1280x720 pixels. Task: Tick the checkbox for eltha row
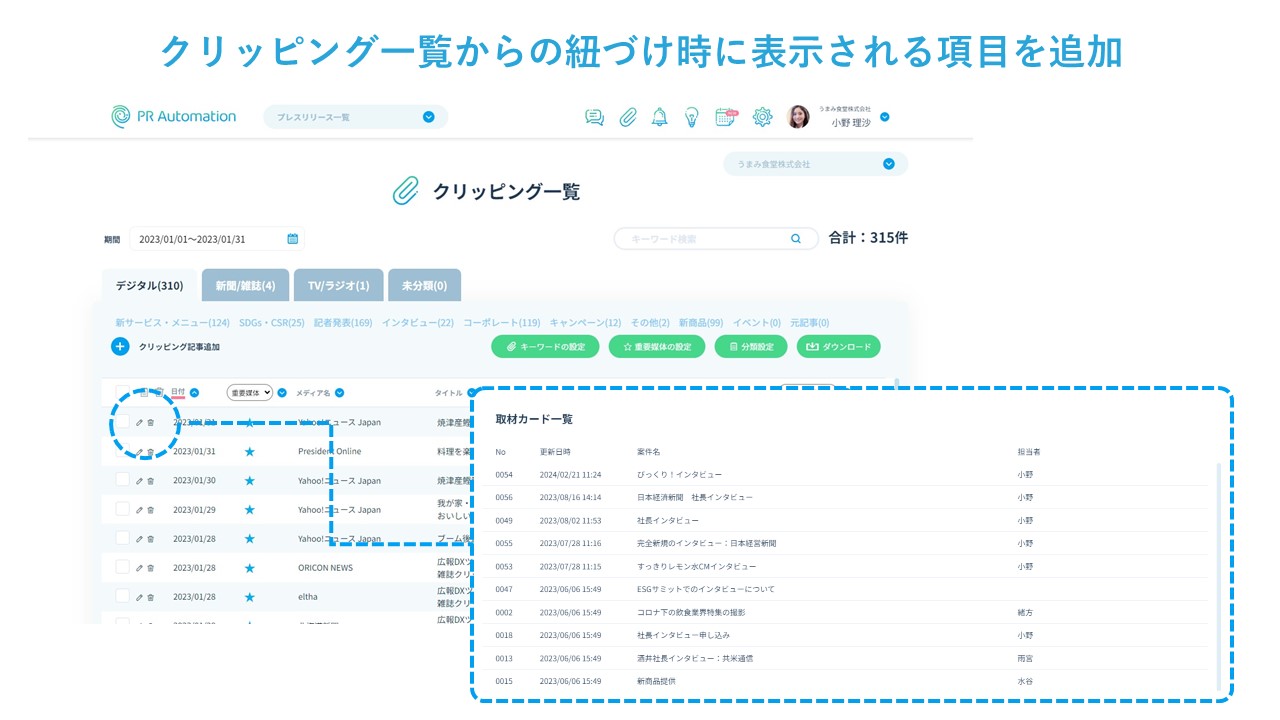click(122, 596)
